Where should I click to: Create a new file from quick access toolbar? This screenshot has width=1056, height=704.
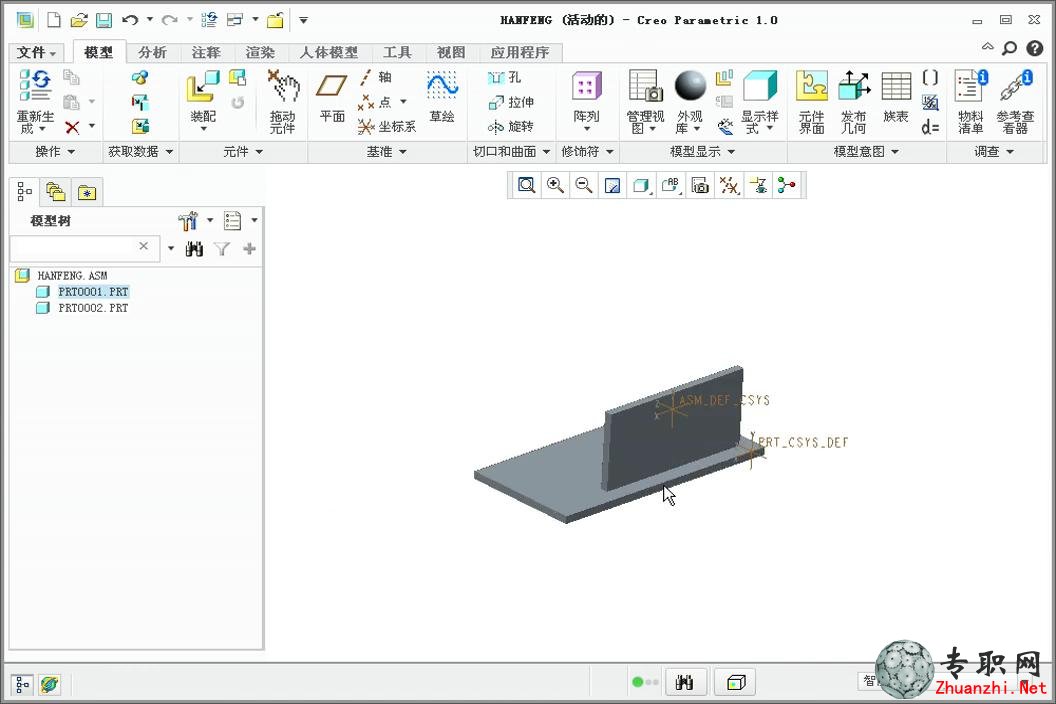point(53,20)
